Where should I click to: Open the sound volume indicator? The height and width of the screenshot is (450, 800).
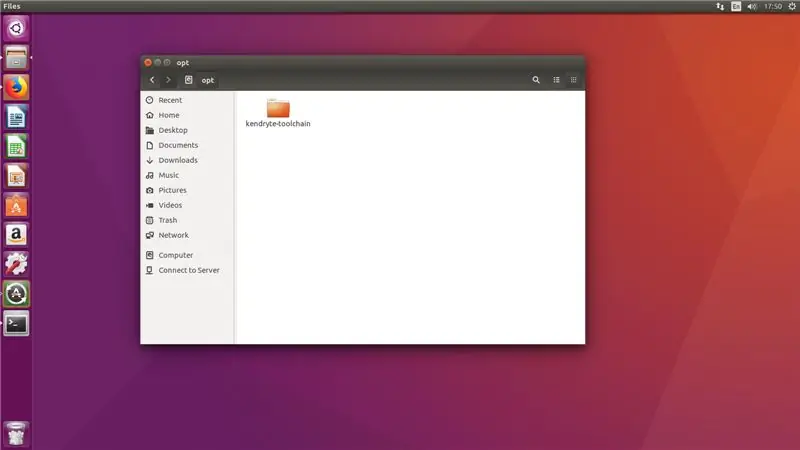coord(752,7)
